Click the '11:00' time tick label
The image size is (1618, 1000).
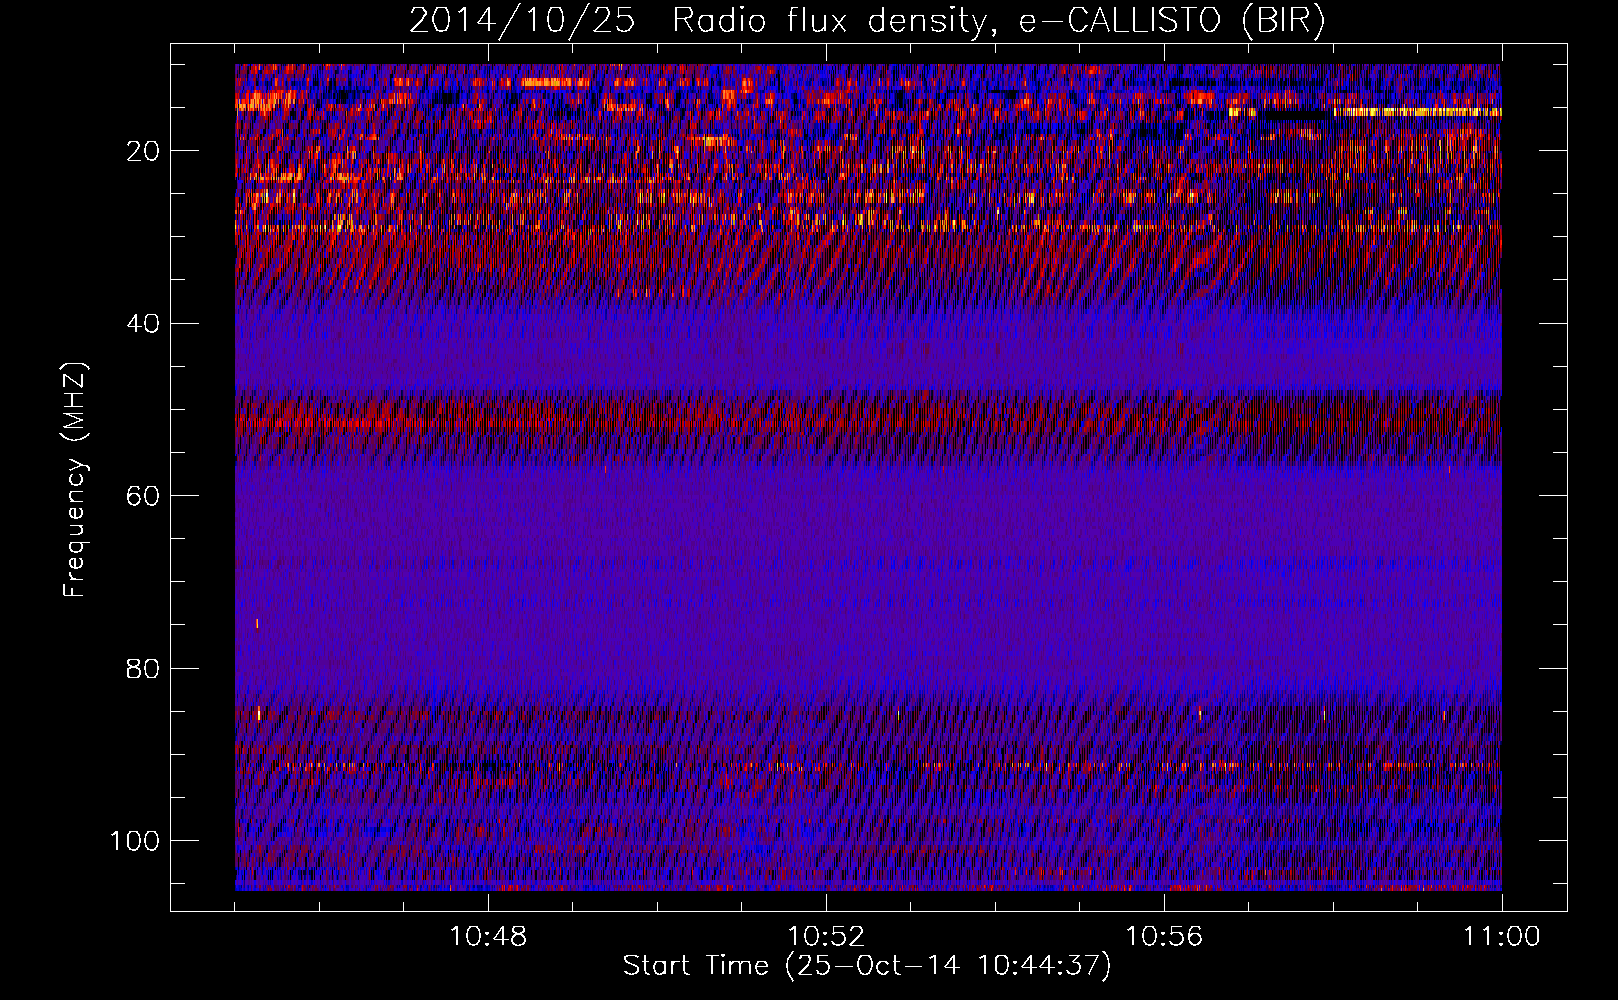tap(1502, 937)
